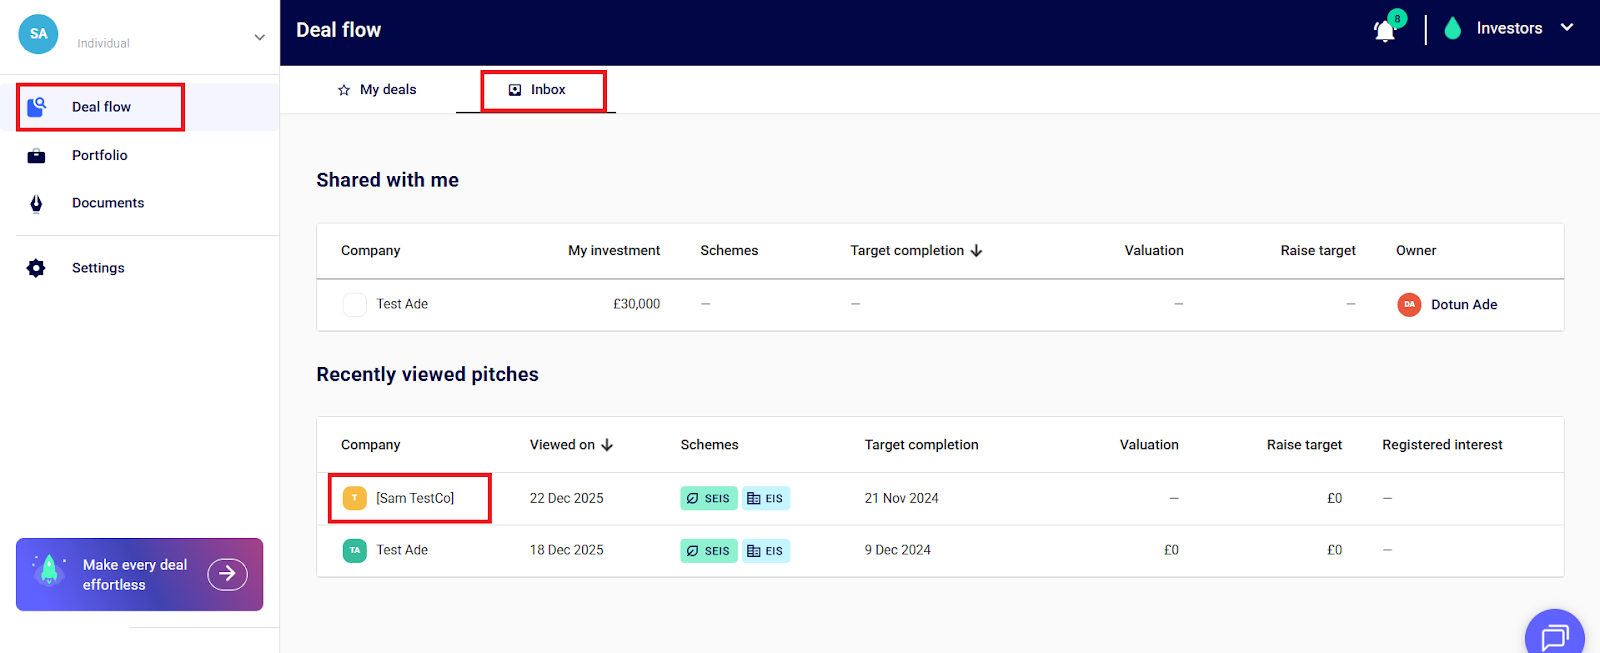1600x653 pixels.
Task: Open the [Sam TestCo] pitch
Action: coord(414,498)
